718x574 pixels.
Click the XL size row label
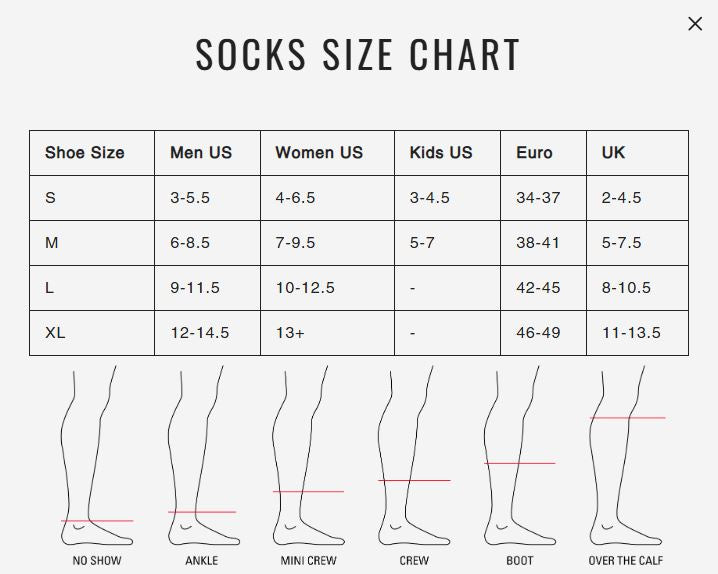(x=55, y=332)
